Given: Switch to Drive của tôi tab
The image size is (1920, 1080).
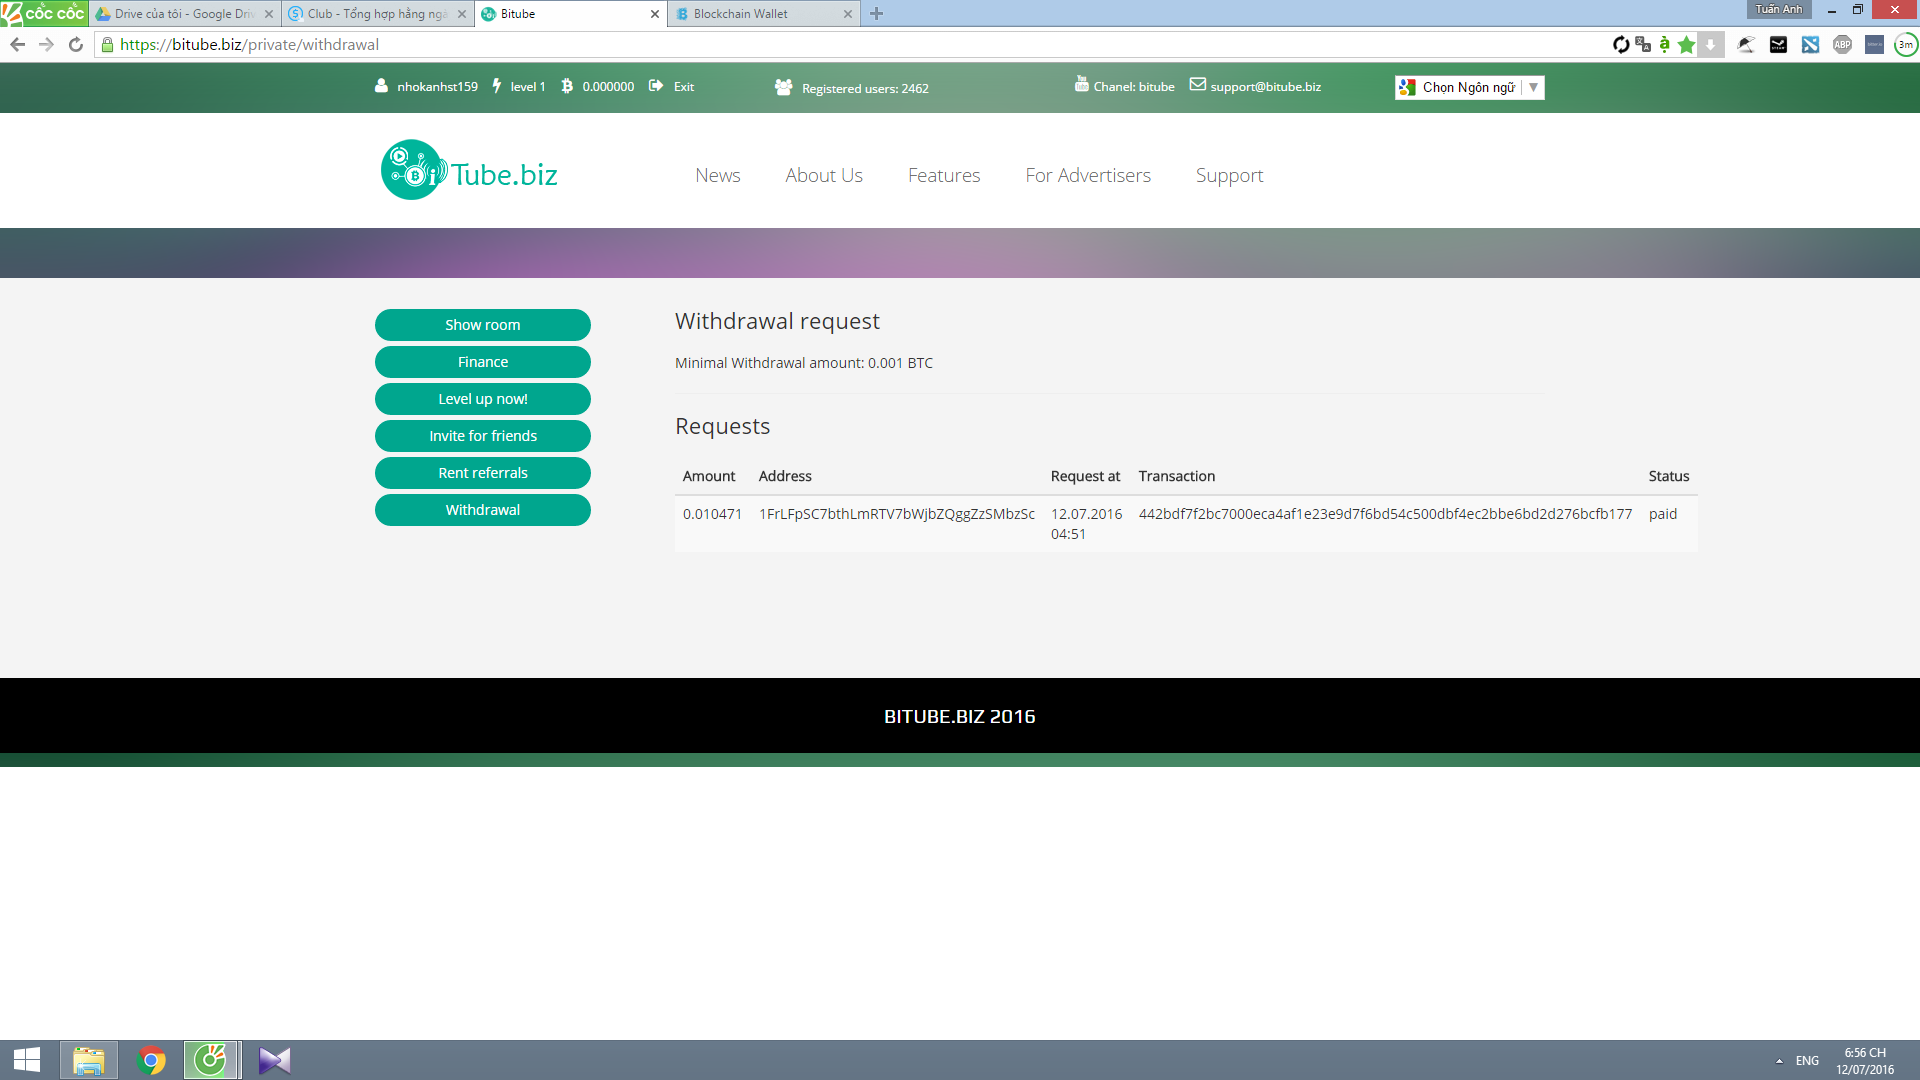Looking at the screenshot, I should pyautogui.click(x=183, y=14).
